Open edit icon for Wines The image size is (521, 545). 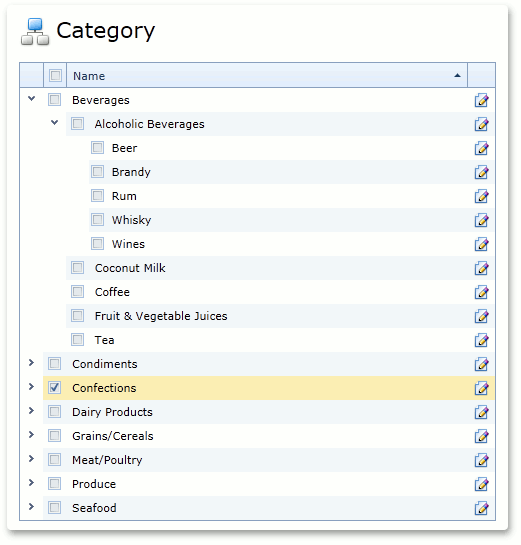tap(481, 244)
